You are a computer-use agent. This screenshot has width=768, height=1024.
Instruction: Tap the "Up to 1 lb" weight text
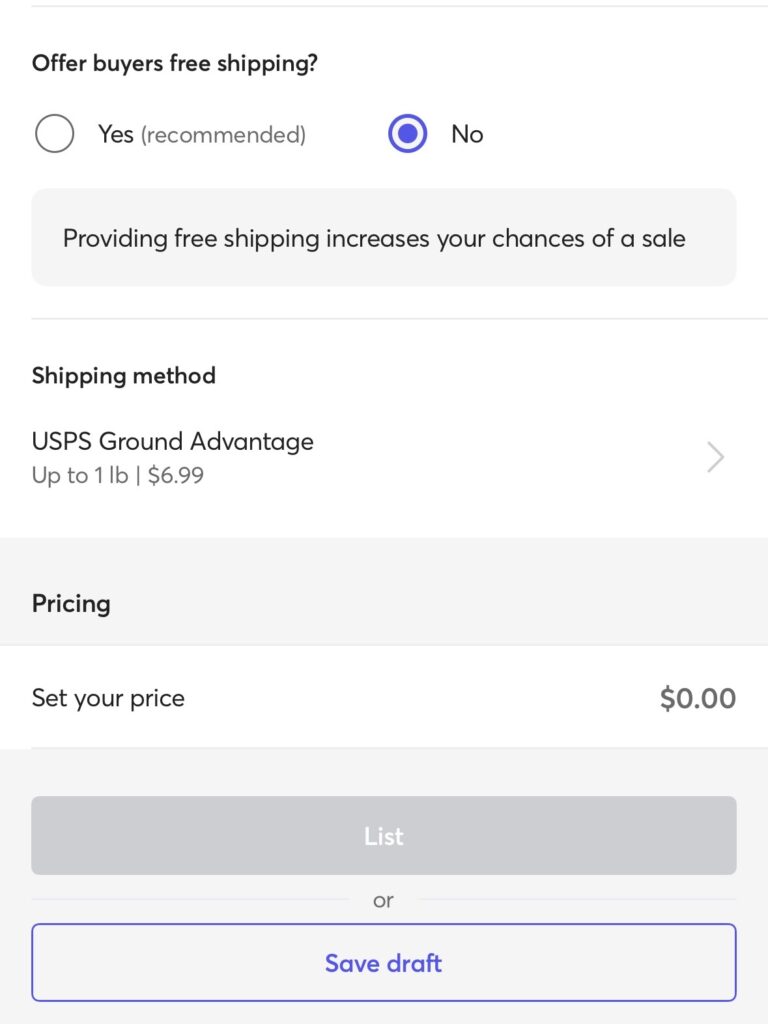point(80,476)
